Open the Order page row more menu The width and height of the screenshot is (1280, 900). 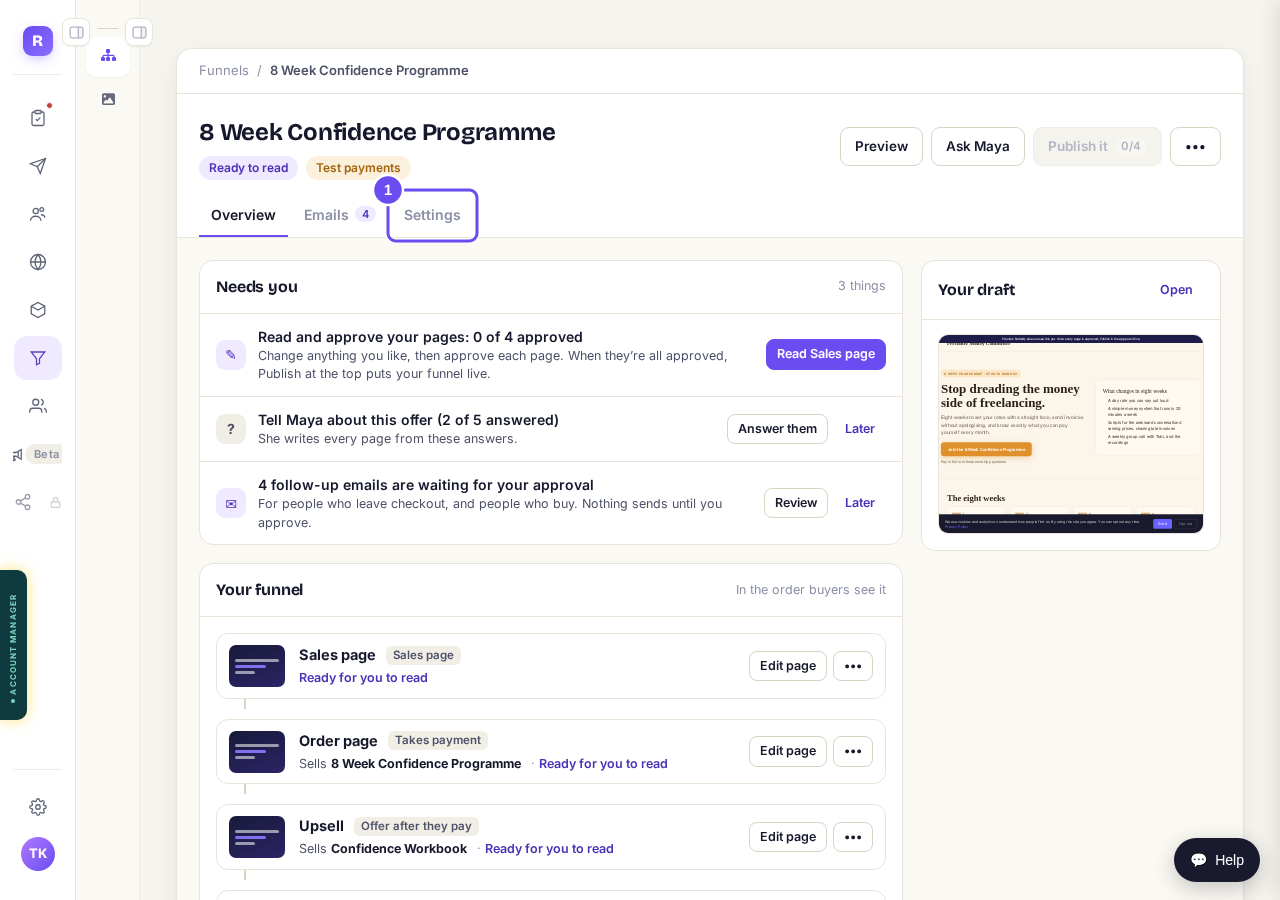(x=853, y=751)
